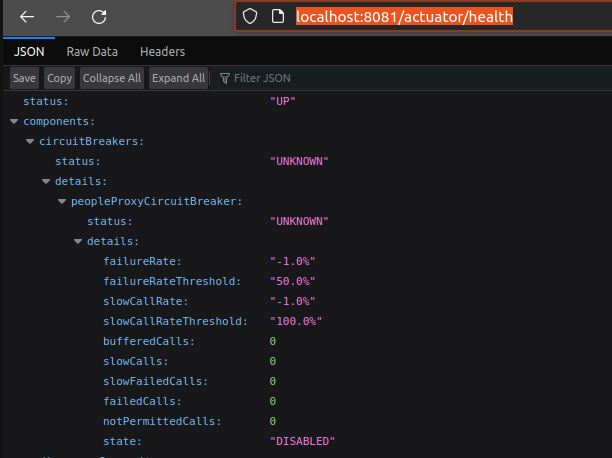Click the page info document icon
Viewport: 612px width, 458px height.
click(x=278, y=16)
